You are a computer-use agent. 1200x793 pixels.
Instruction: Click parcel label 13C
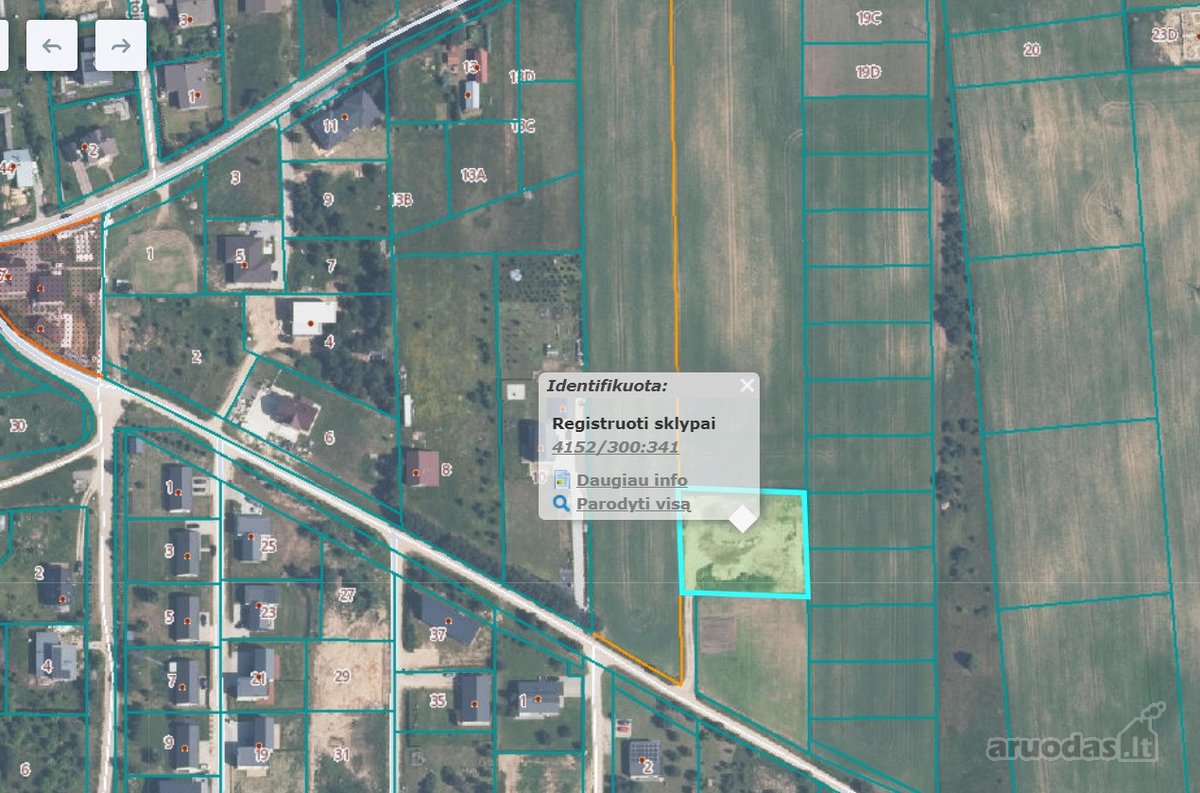coord(523,126)
